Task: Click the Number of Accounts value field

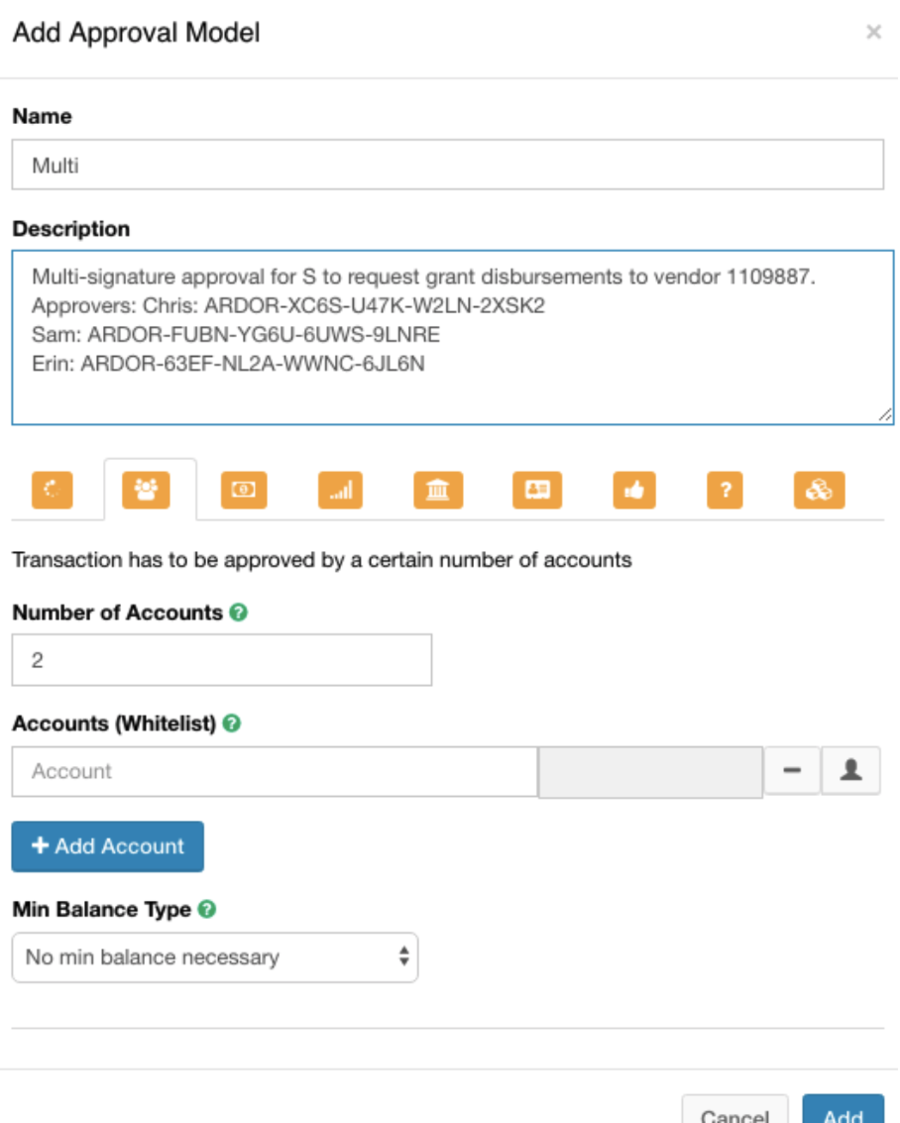Action: click(220, 660)
